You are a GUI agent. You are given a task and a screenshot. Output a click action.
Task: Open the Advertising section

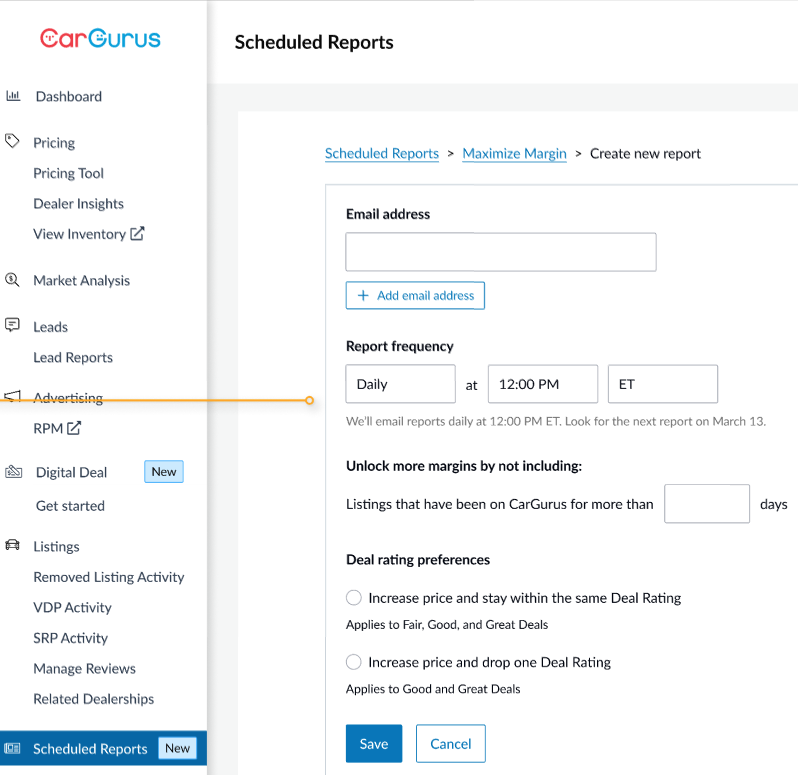pos(68,397)
